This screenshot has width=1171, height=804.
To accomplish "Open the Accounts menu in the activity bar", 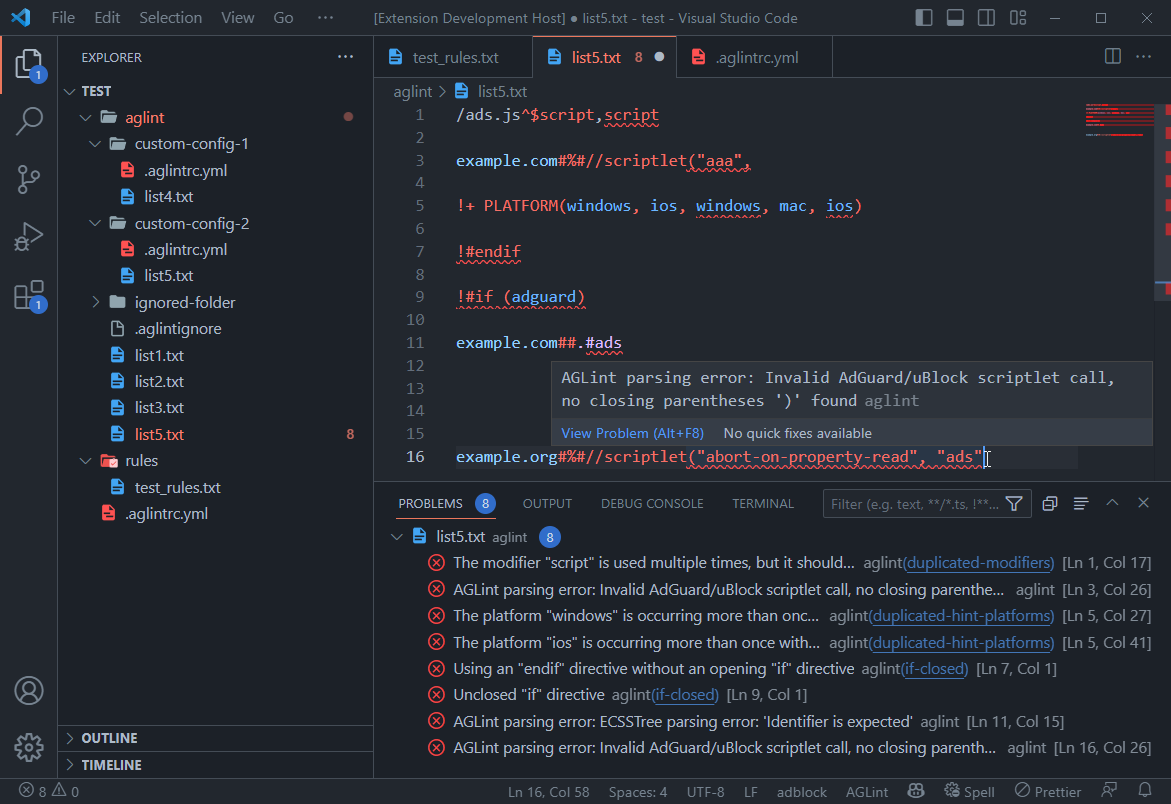I will coord(29,690).
